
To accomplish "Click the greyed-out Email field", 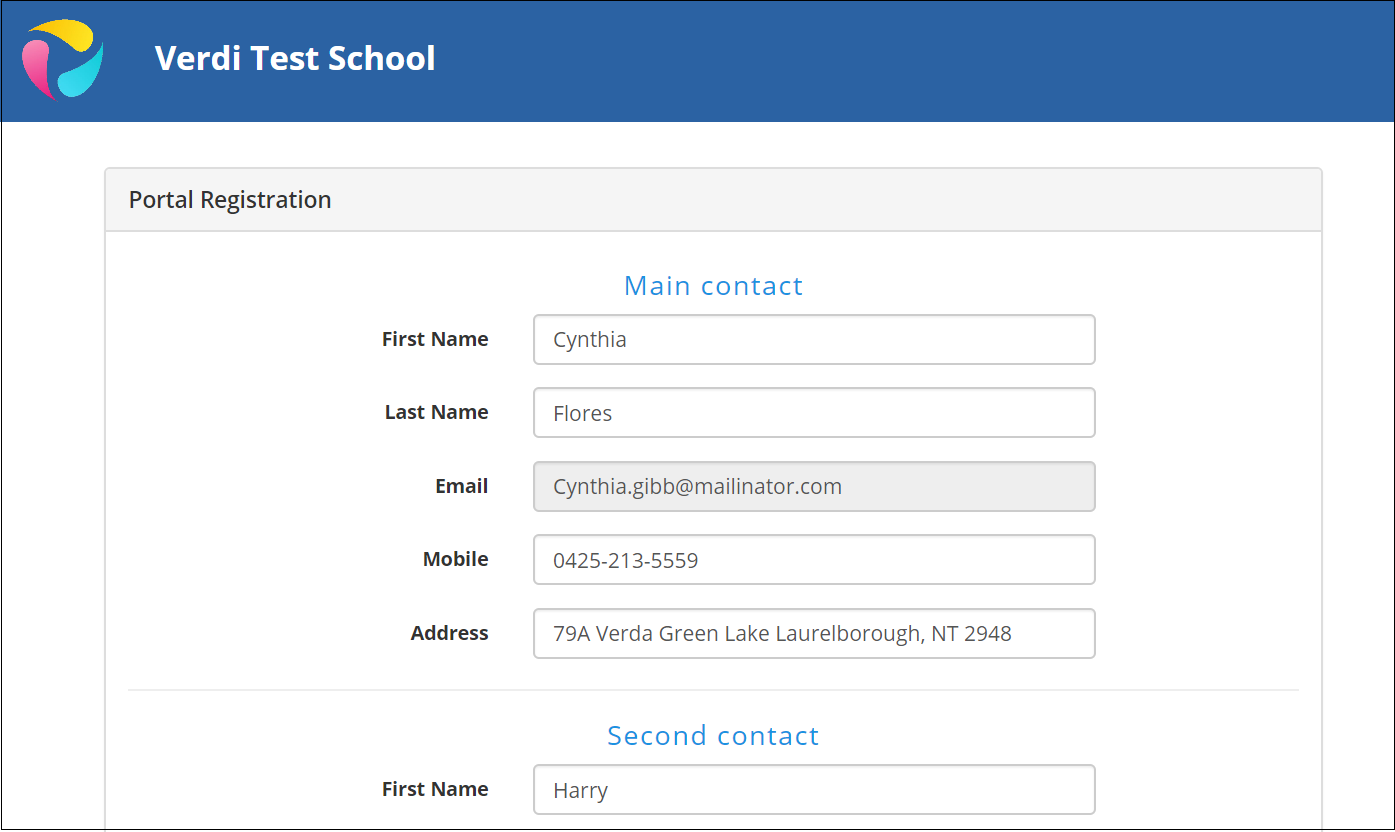I will [x=814, y=487].
